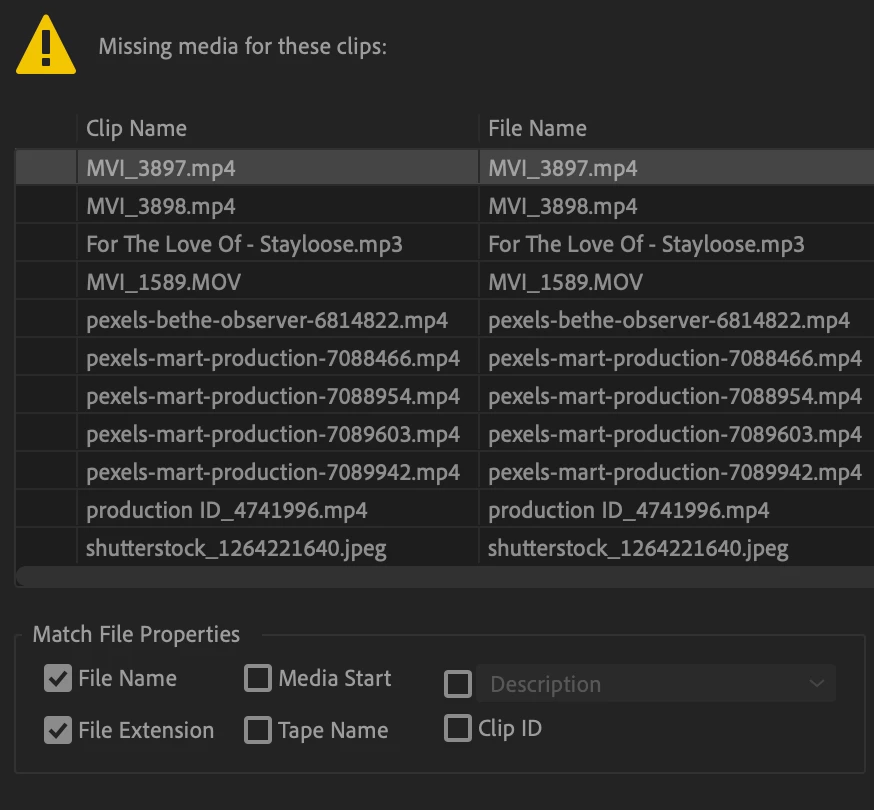
Task: Choose For The Love Of - Stayloose.mp3 clip
Action: click(244, 244)
